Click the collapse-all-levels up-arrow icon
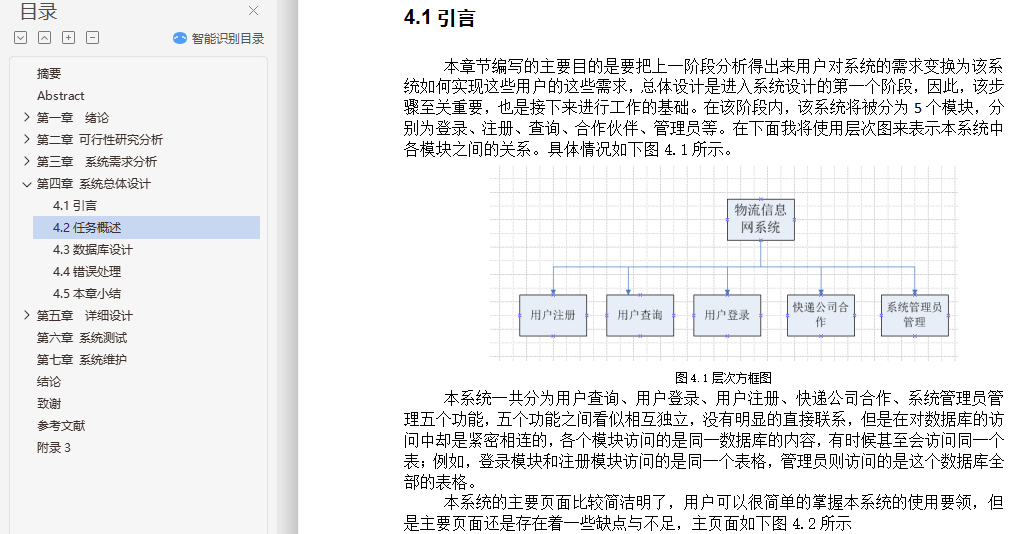The width and height of the screenshot is (1021, 534). [x=44, y=38]
